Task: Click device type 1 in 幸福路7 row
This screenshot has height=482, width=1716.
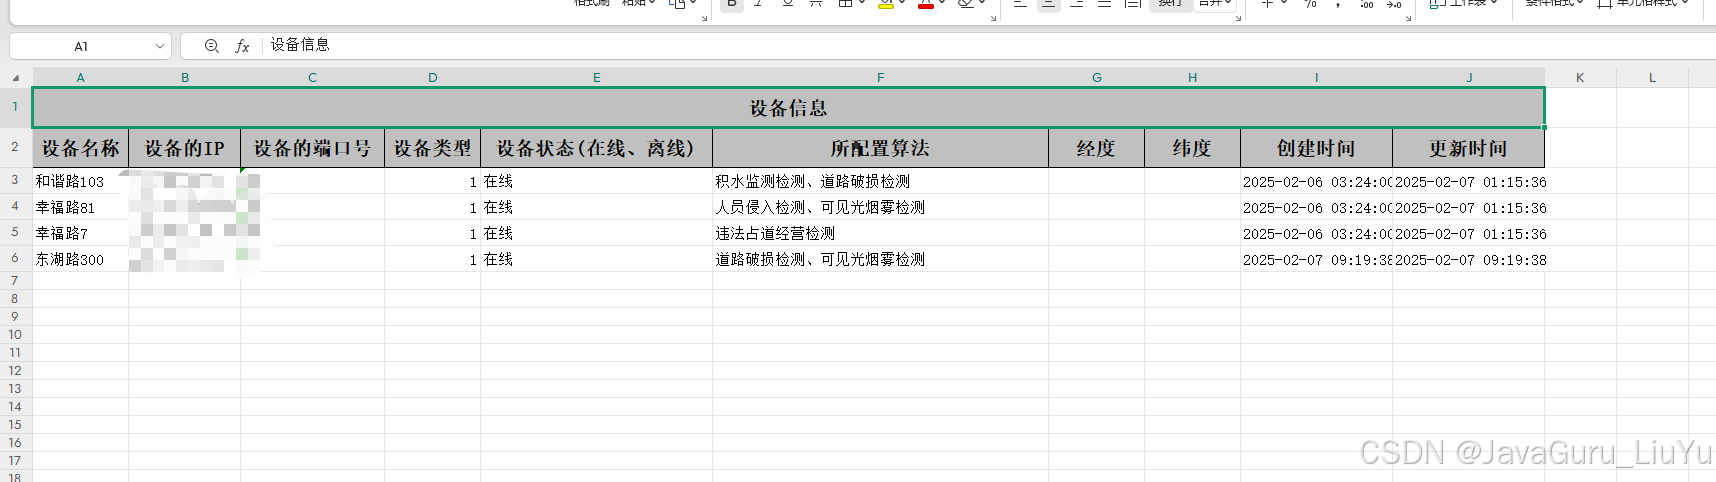Action: (x=432, y=233)
